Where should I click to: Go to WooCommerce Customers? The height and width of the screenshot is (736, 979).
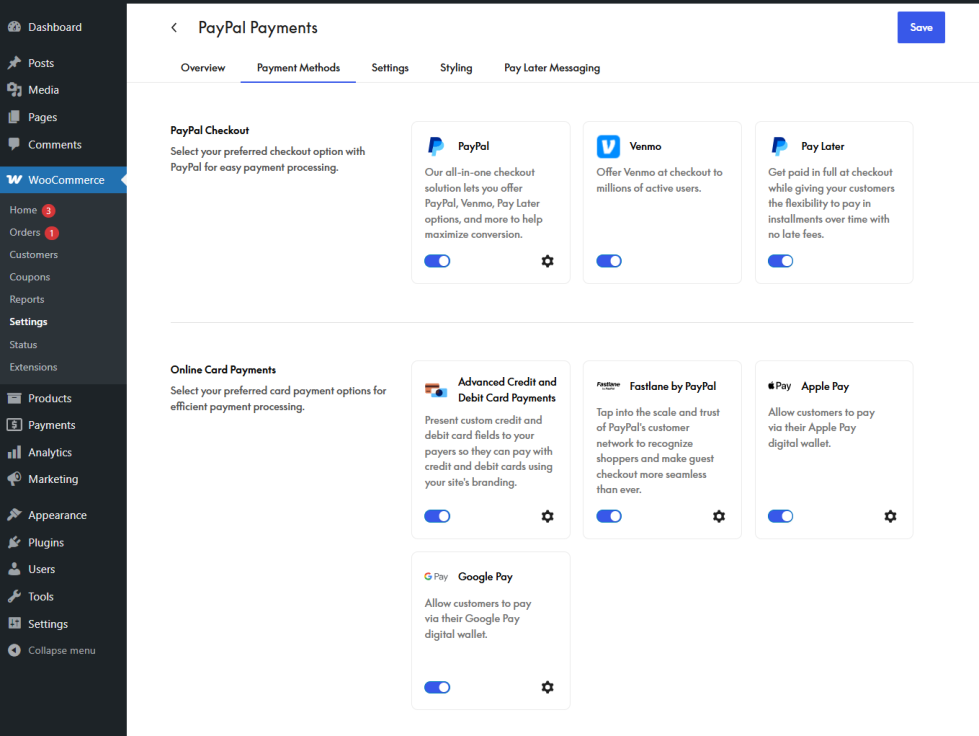coord(34,255)
